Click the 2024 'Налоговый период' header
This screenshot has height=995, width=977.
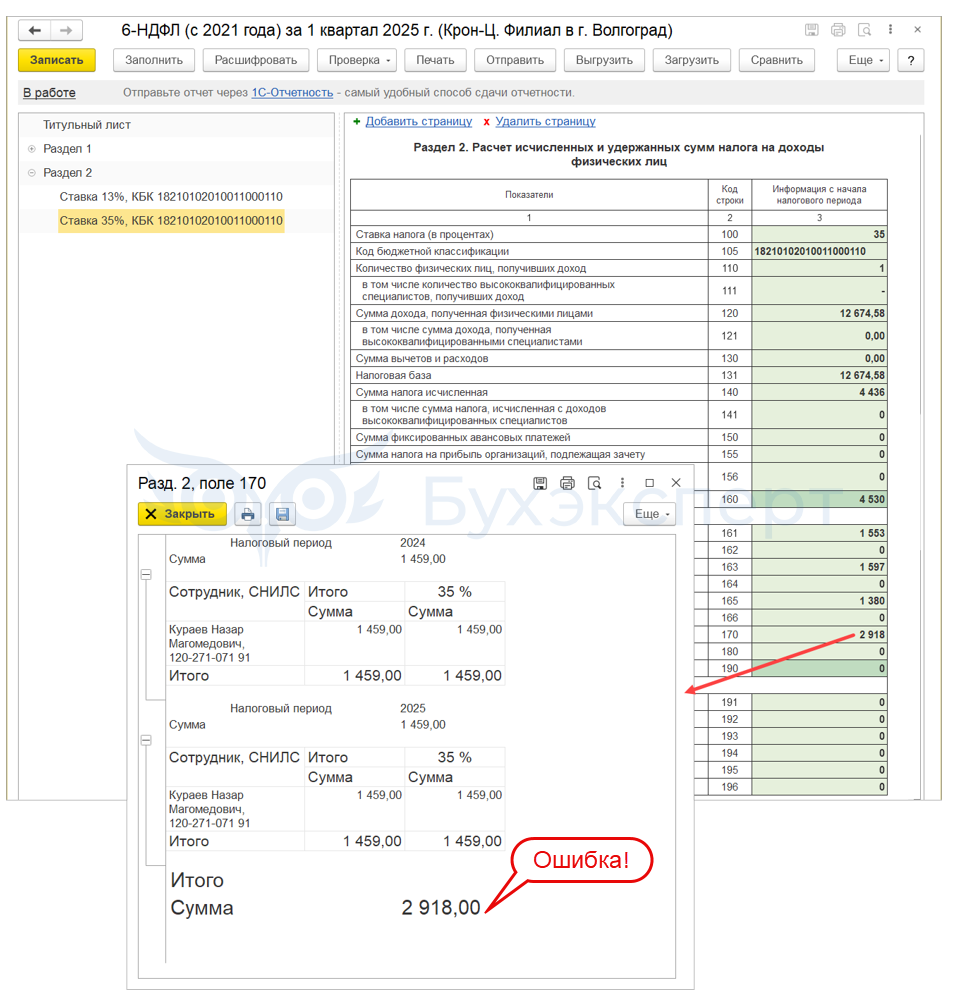281,543
